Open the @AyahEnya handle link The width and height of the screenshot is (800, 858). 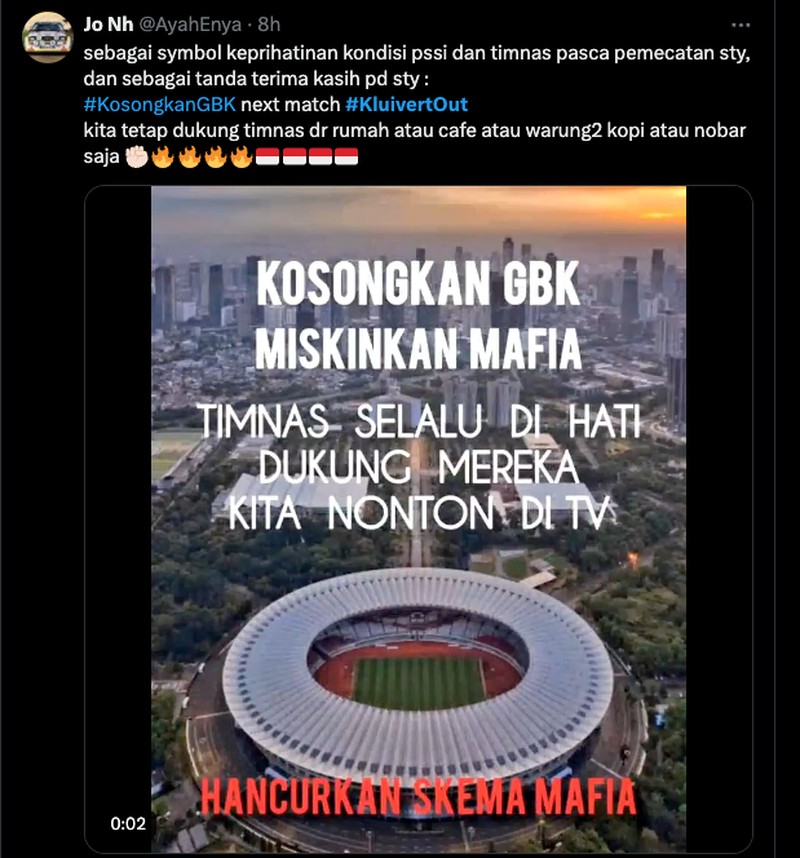[190, 25]
